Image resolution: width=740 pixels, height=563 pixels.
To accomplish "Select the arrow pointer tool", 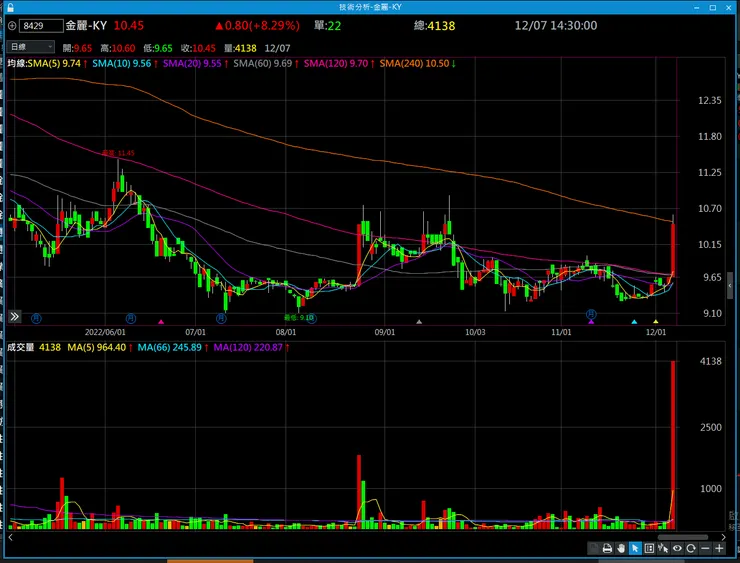I will point(635,548).
